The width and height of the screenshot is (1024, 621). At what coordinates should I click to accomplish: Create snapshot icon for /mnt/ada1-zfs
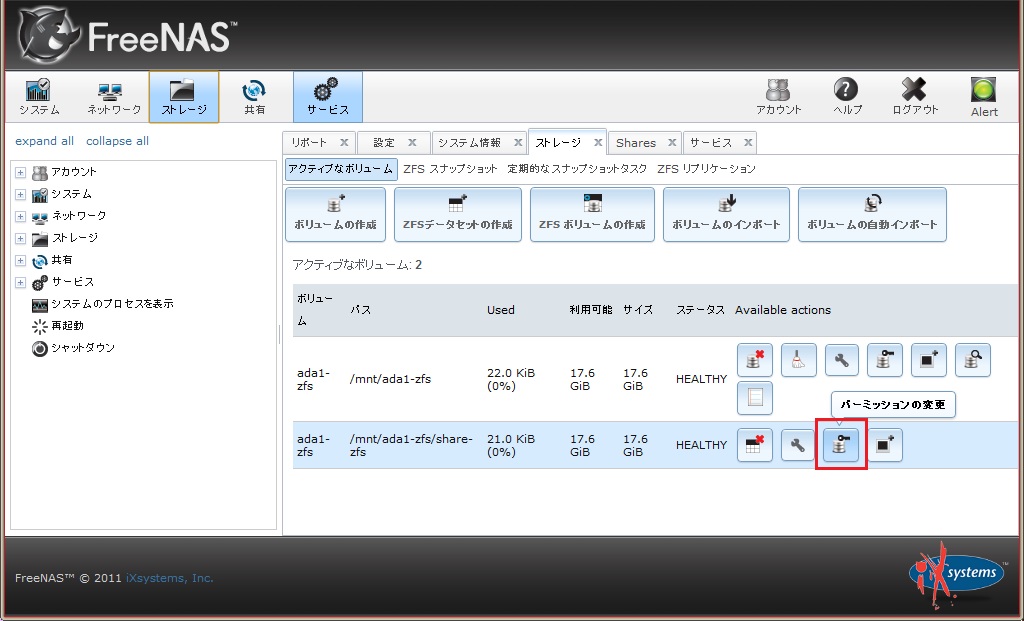(929, 360)
